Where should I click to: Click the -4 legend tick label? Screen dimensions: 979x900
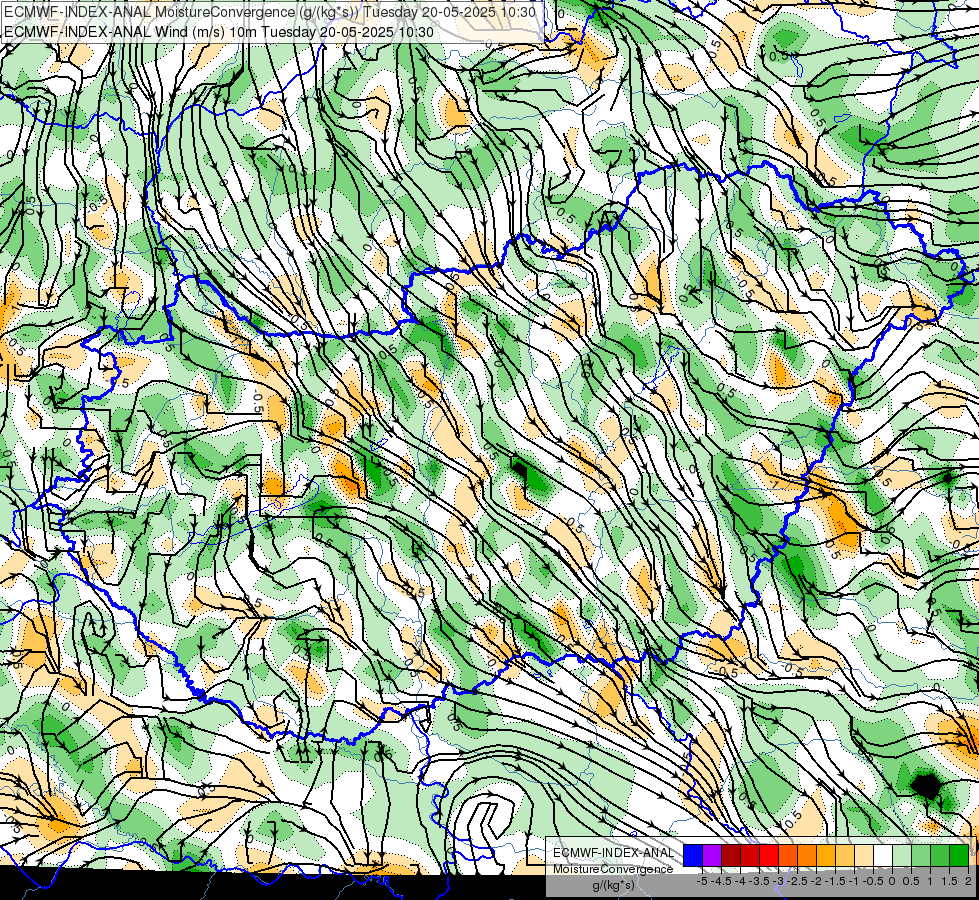click(740, 881)
